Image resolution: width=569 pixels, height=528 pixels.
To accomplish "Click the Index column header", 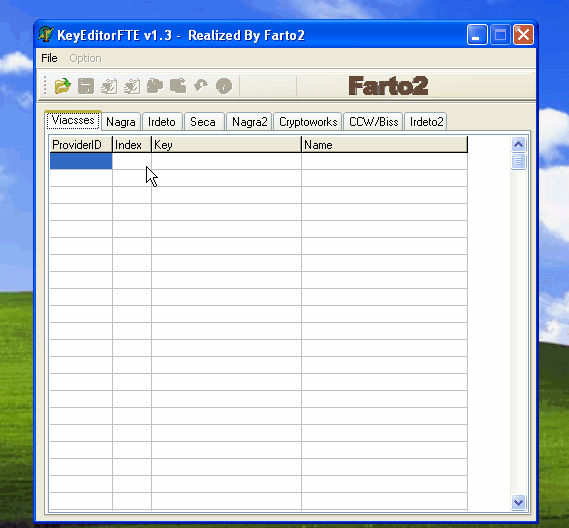I will (x=132, y=145).
